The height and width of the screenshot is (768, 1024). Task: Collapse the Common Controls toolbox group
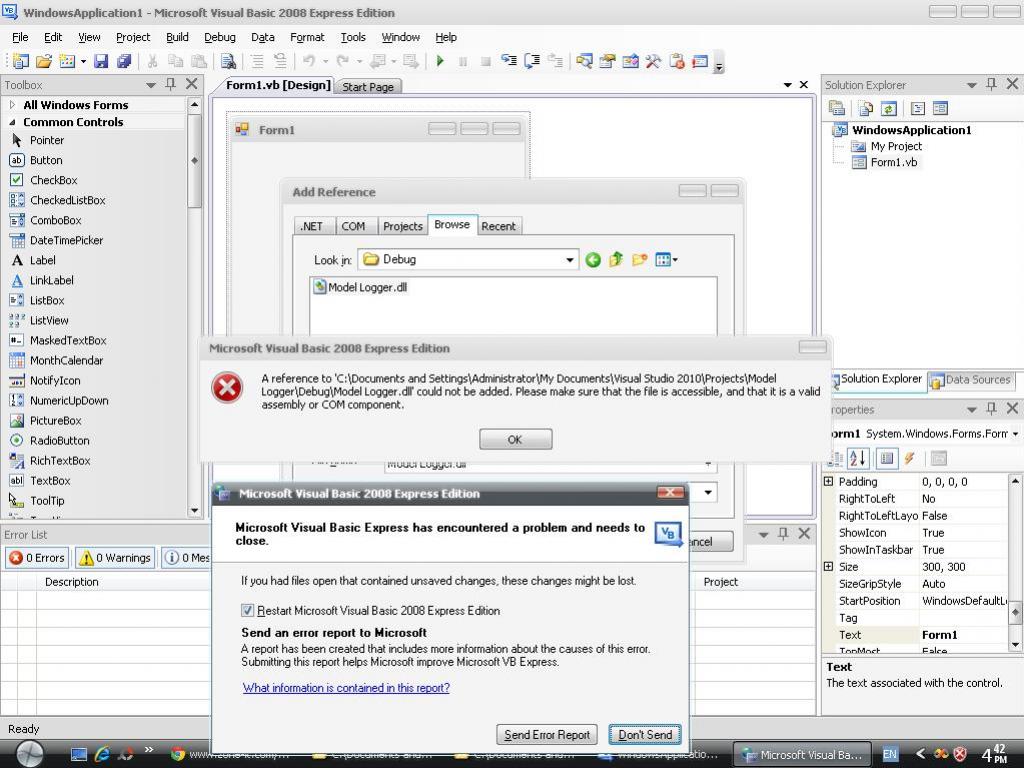(x=12, y=122)
